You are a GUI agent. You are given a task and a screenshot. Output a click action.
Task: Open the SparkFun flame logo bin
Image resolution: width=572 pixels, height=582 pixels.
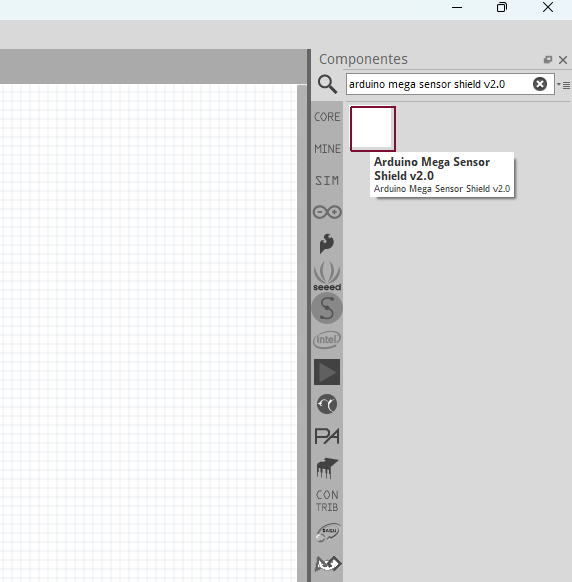(x=327, y=244)
